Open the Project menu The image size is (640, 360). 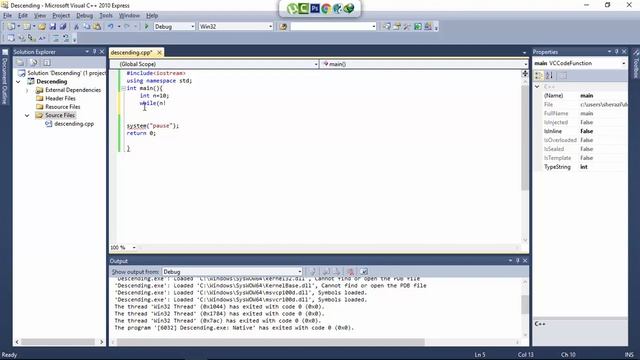tap(61, 16)
